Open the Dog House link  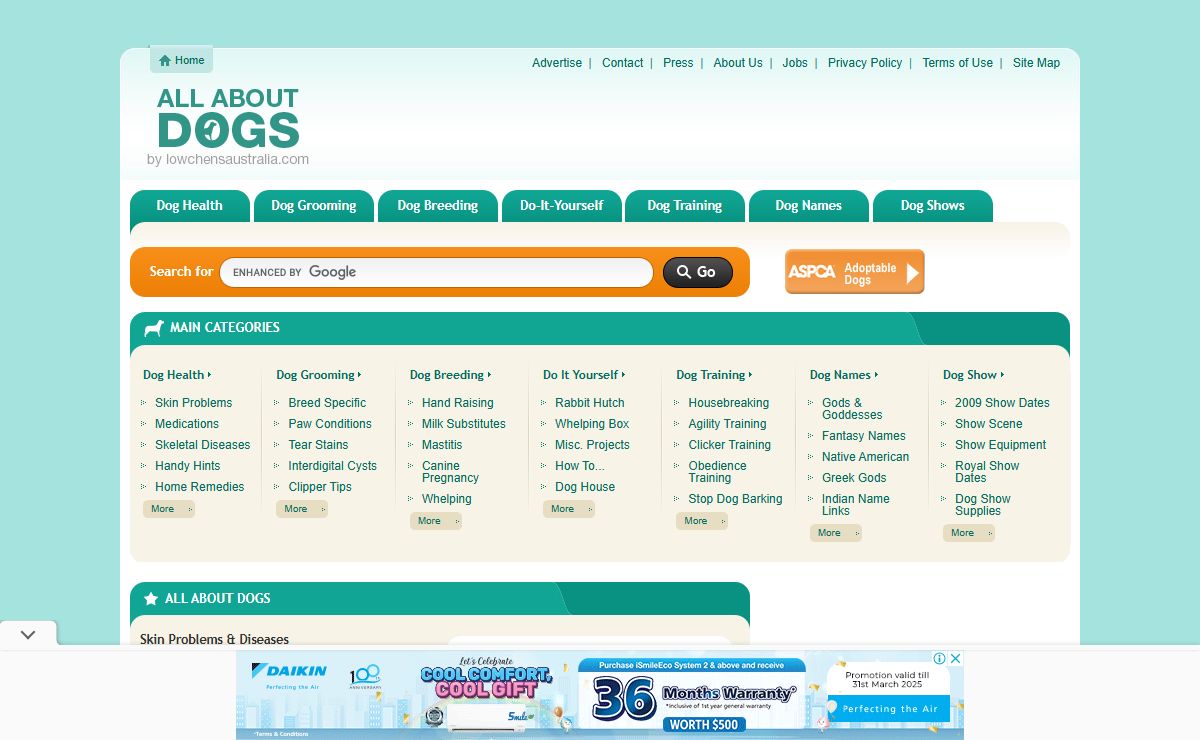(x=585, y=487)
